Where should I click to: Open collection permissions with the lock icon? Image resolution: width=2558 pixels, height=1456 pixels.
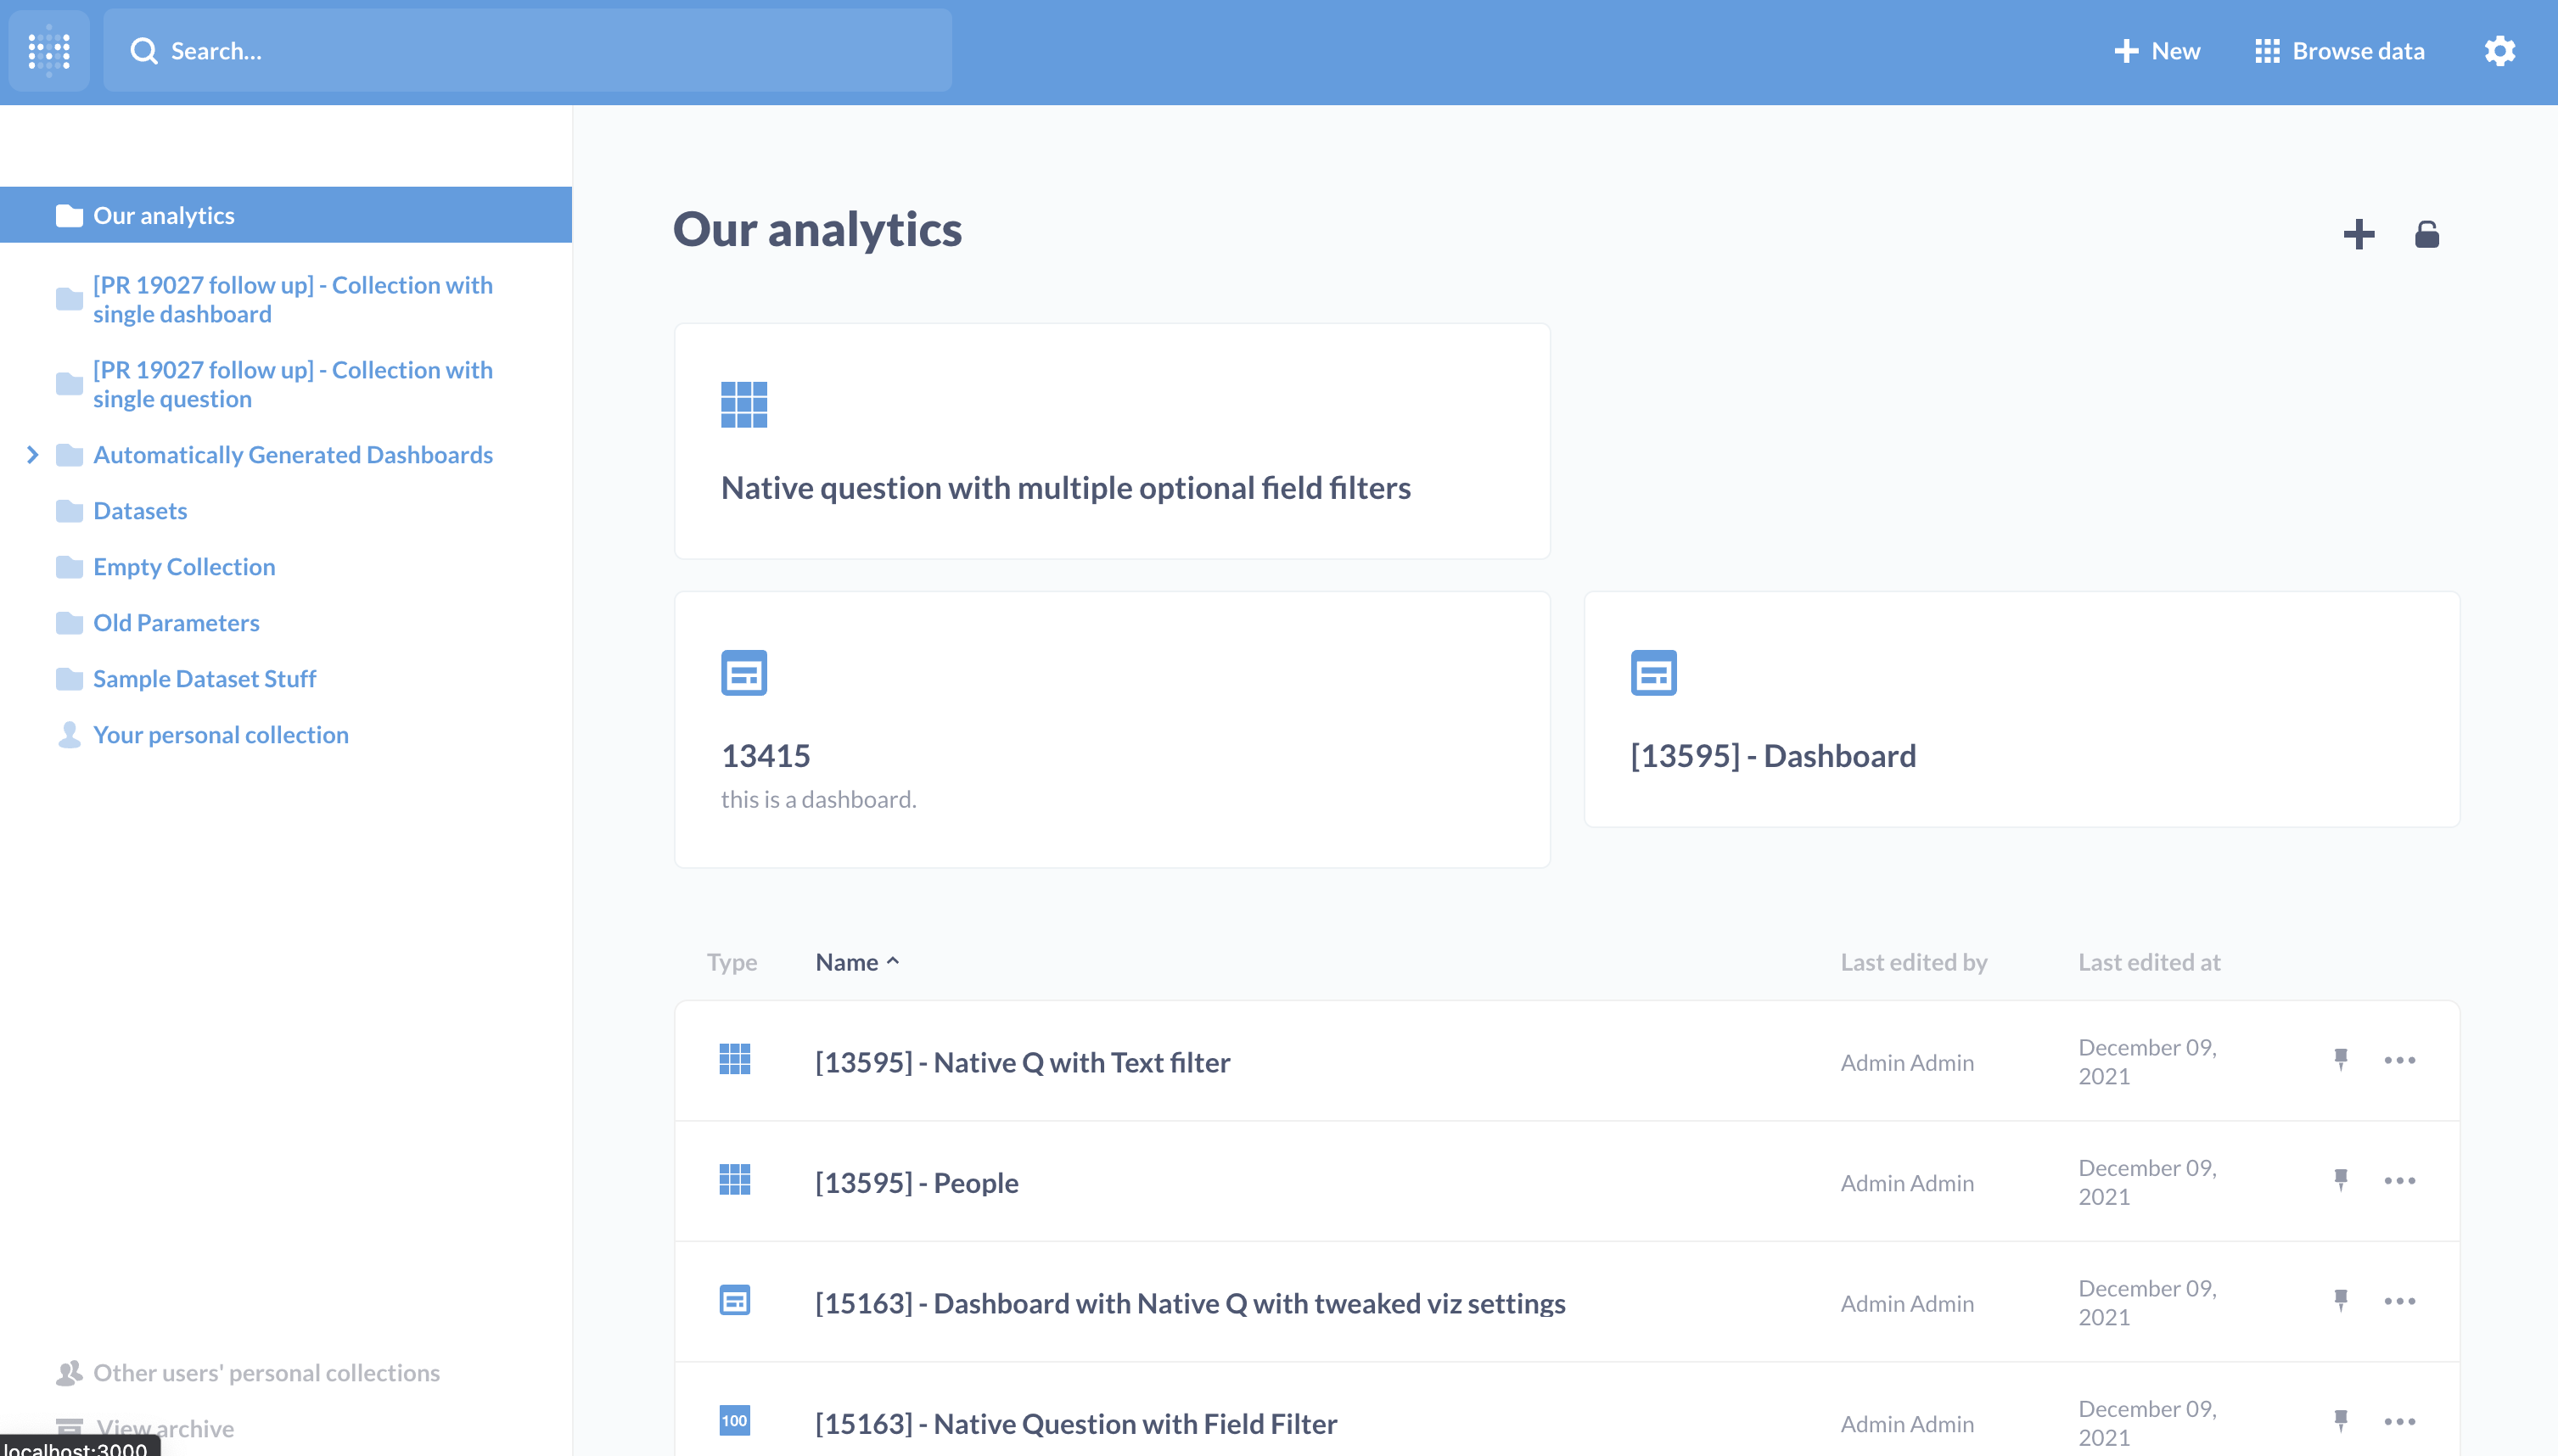(x=2428, y=233)
